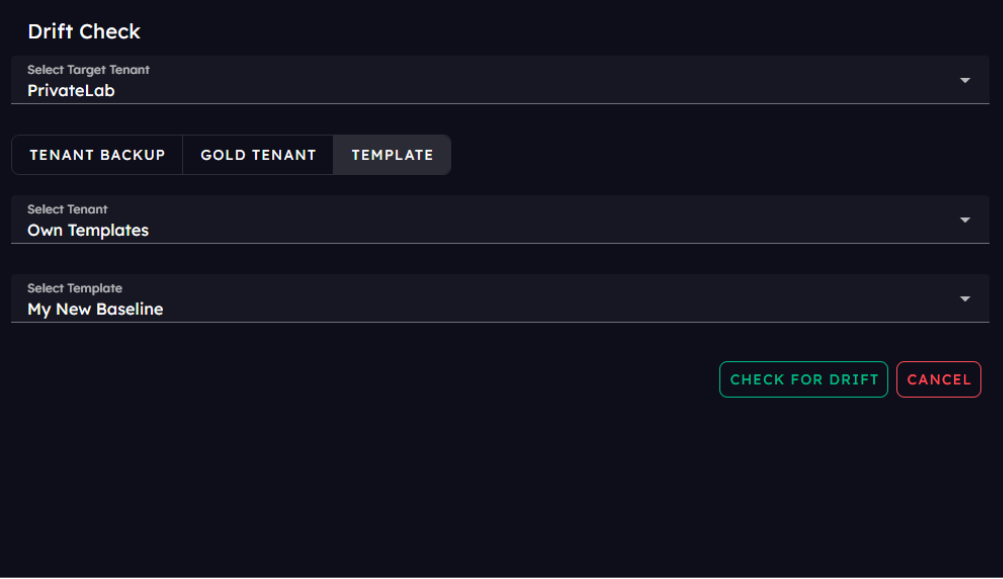Click the 'Select Template' field label
This screenshot has width=1003, height=579.
click(x=75, y=288)
